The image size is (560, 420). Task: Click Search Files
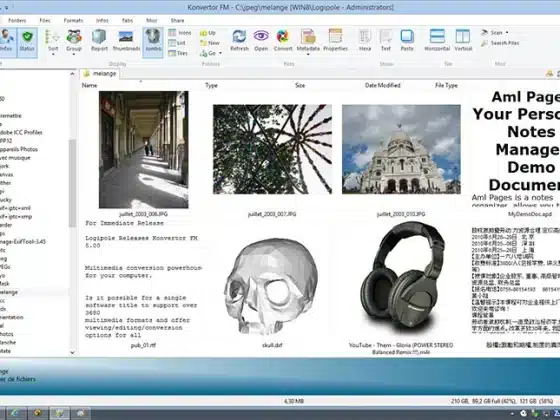click(x=500, y=43)
